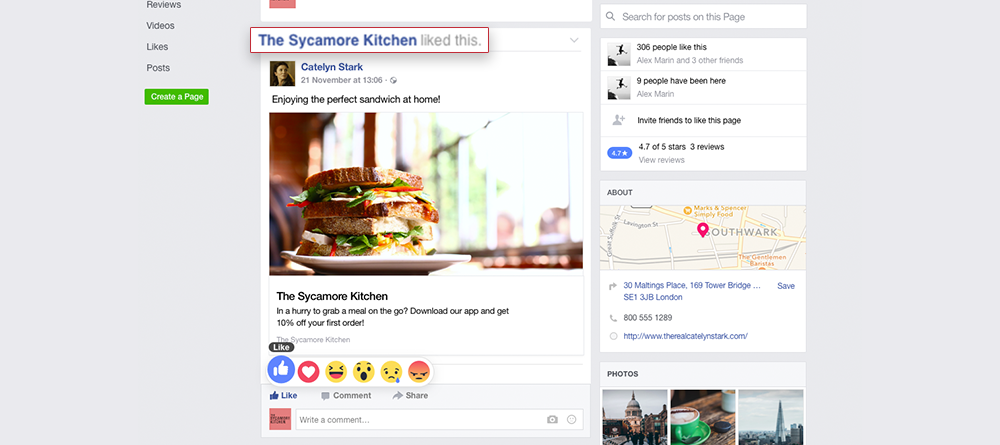Click the Comment button under the post
Viewport: 1000px width, 445px height.
(x=346, y=395)
